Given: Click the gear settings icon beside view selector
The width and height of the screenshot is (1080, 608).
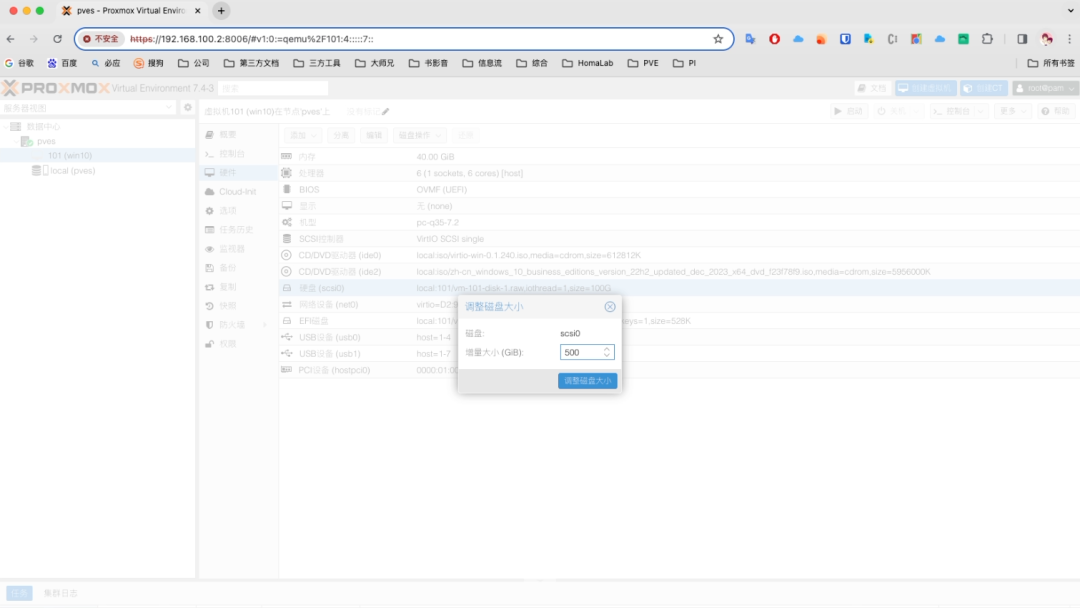Looking at the screenshot, I should coord(187,107).
